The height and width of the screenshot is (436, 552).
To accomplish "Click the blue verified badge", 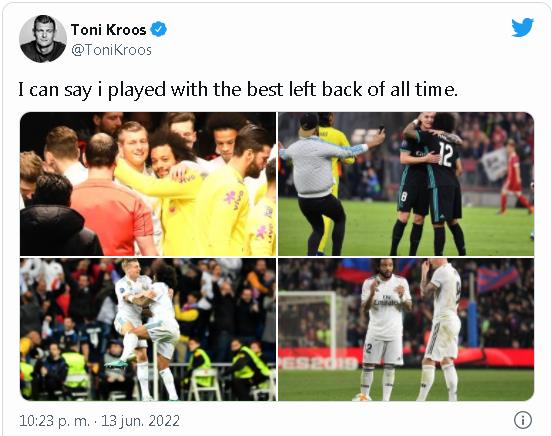I will click(159, 29).
